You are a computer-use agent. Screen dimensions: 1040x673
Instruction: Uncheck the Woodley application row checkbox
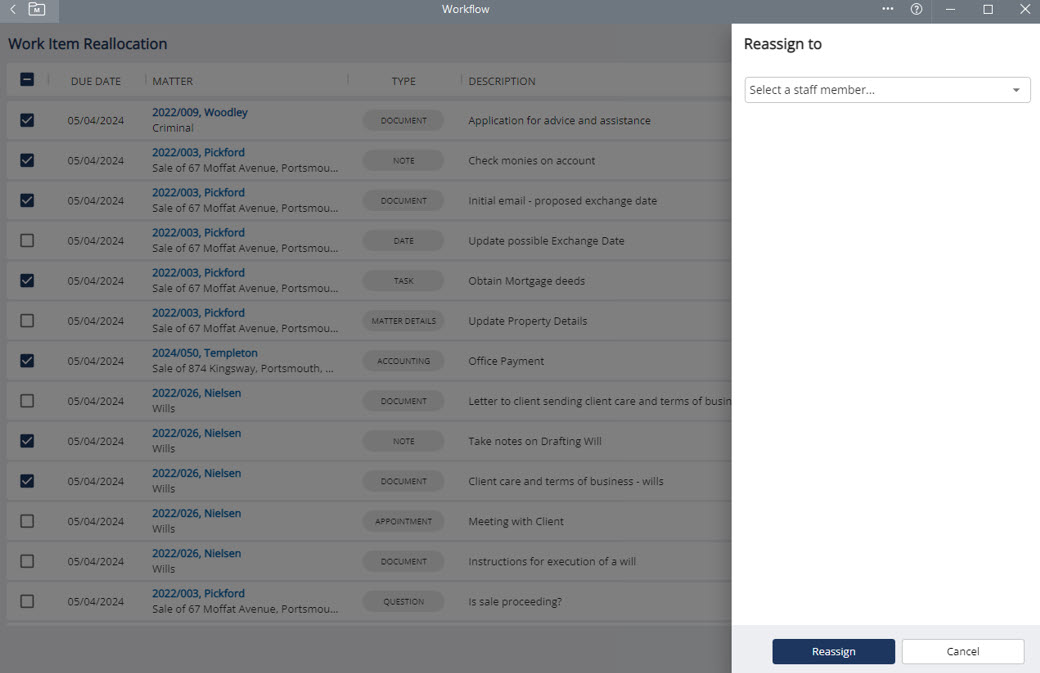(x=27, y=120)
